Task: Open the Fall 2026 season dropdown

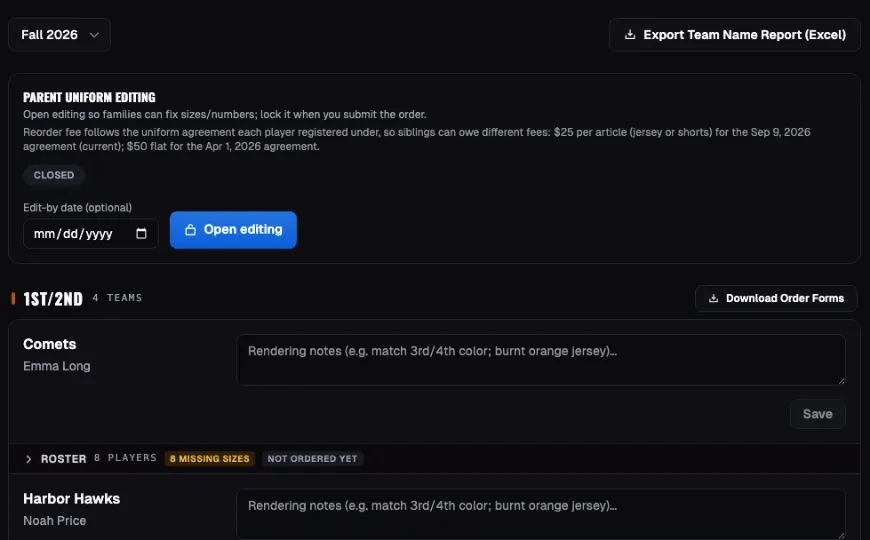Action: coord(59,35)
